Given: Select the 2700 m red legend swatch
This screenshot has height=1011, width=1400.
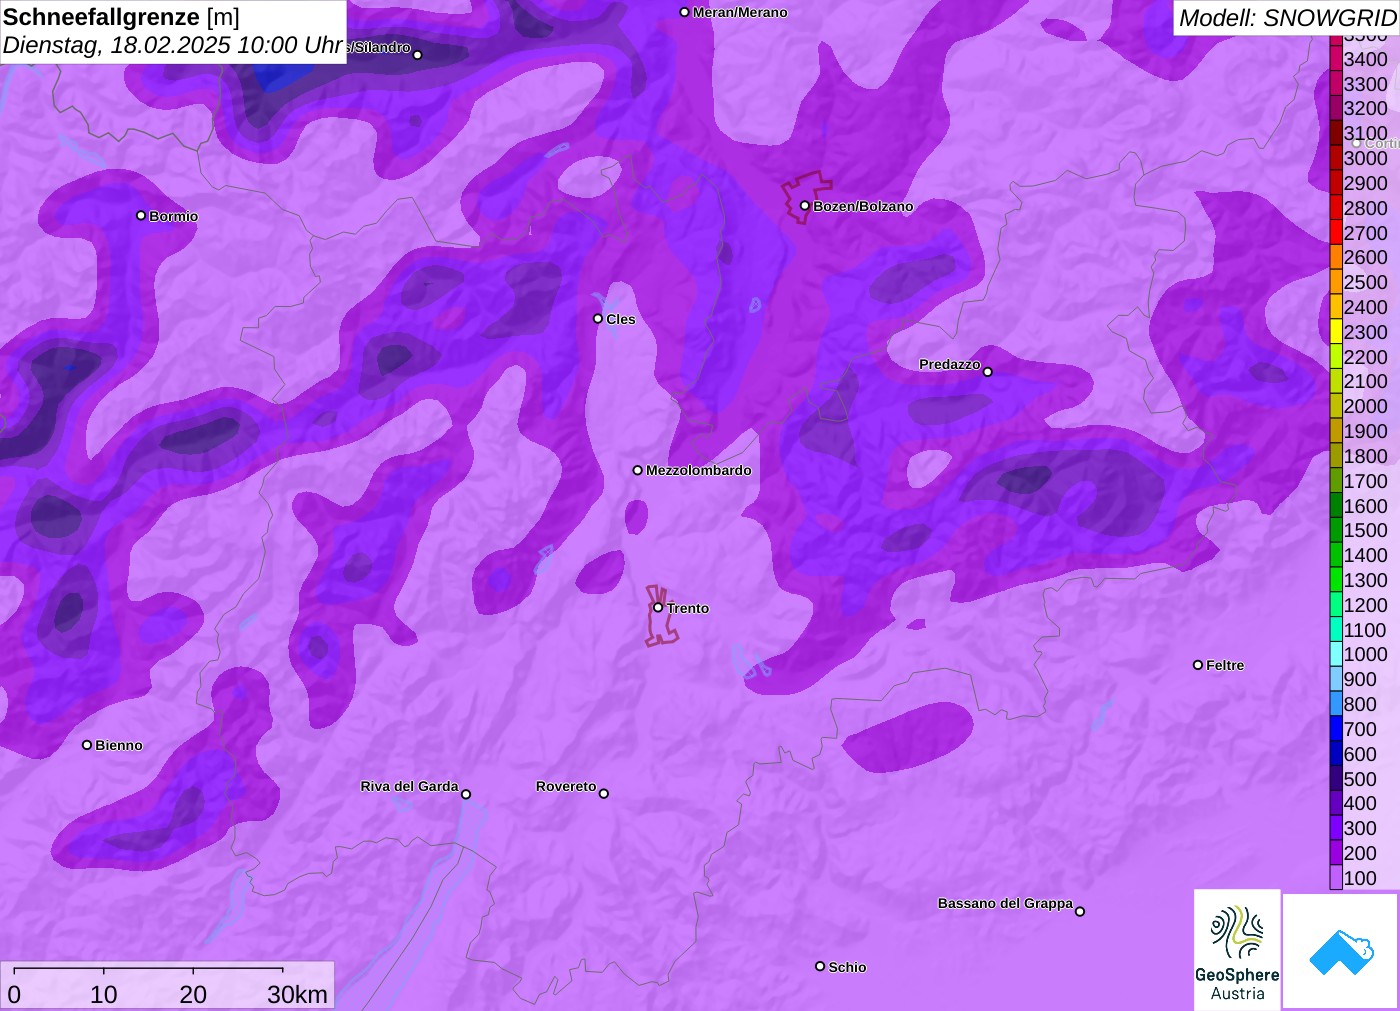Looking at the screenshot, I should (x=1336, y=233).
